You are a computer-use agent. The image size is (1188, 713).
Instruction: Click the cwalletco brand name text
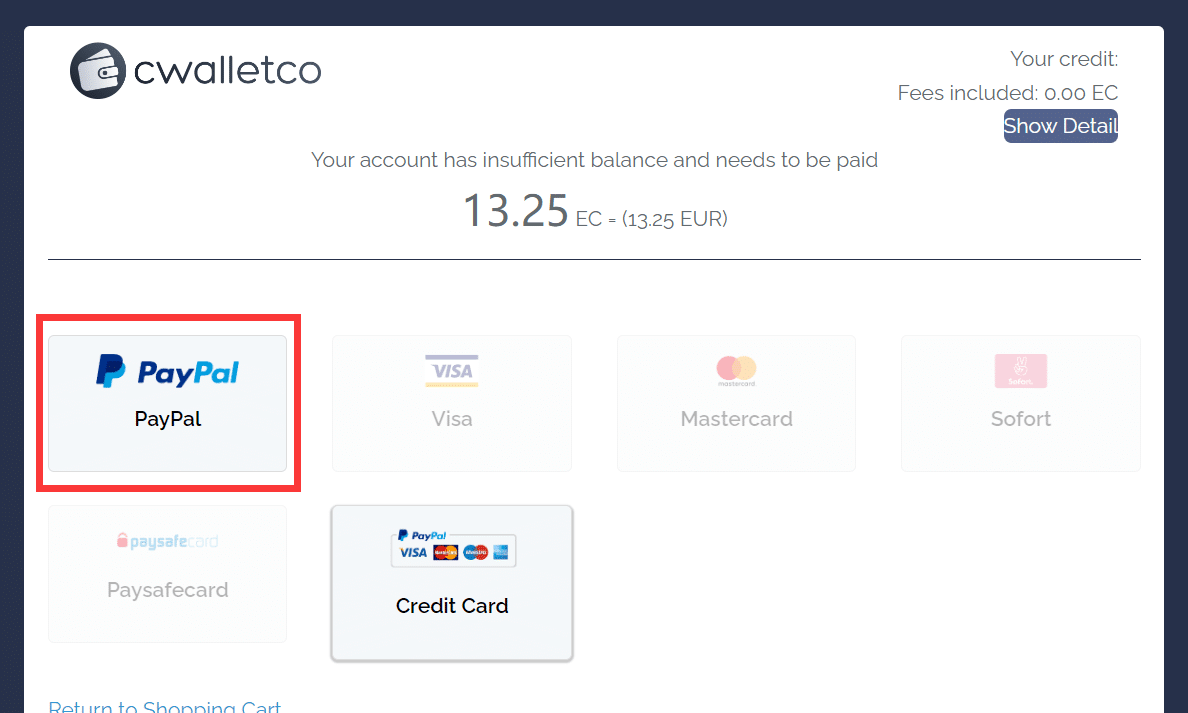click(227, 70)
